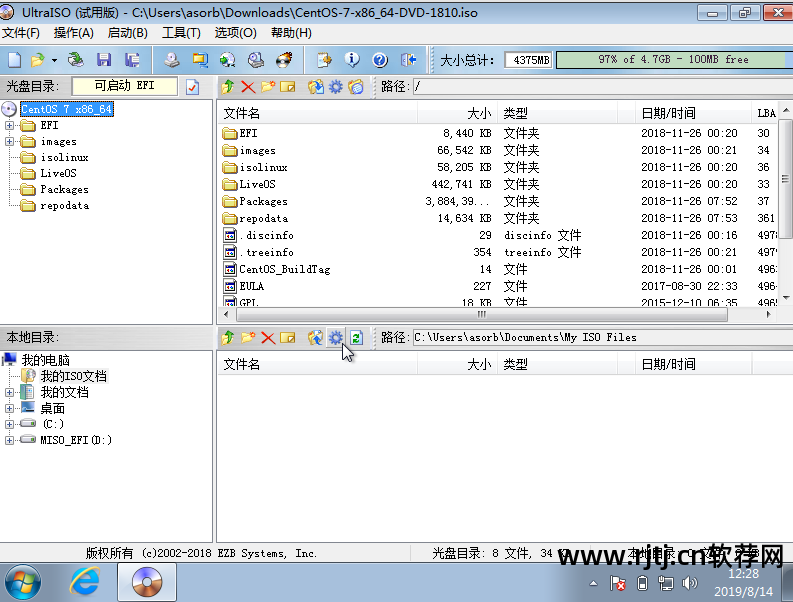Click the image path field showing /
This screenshot has height=602, width=793.
pyautogui.click(x=603, y=87)
